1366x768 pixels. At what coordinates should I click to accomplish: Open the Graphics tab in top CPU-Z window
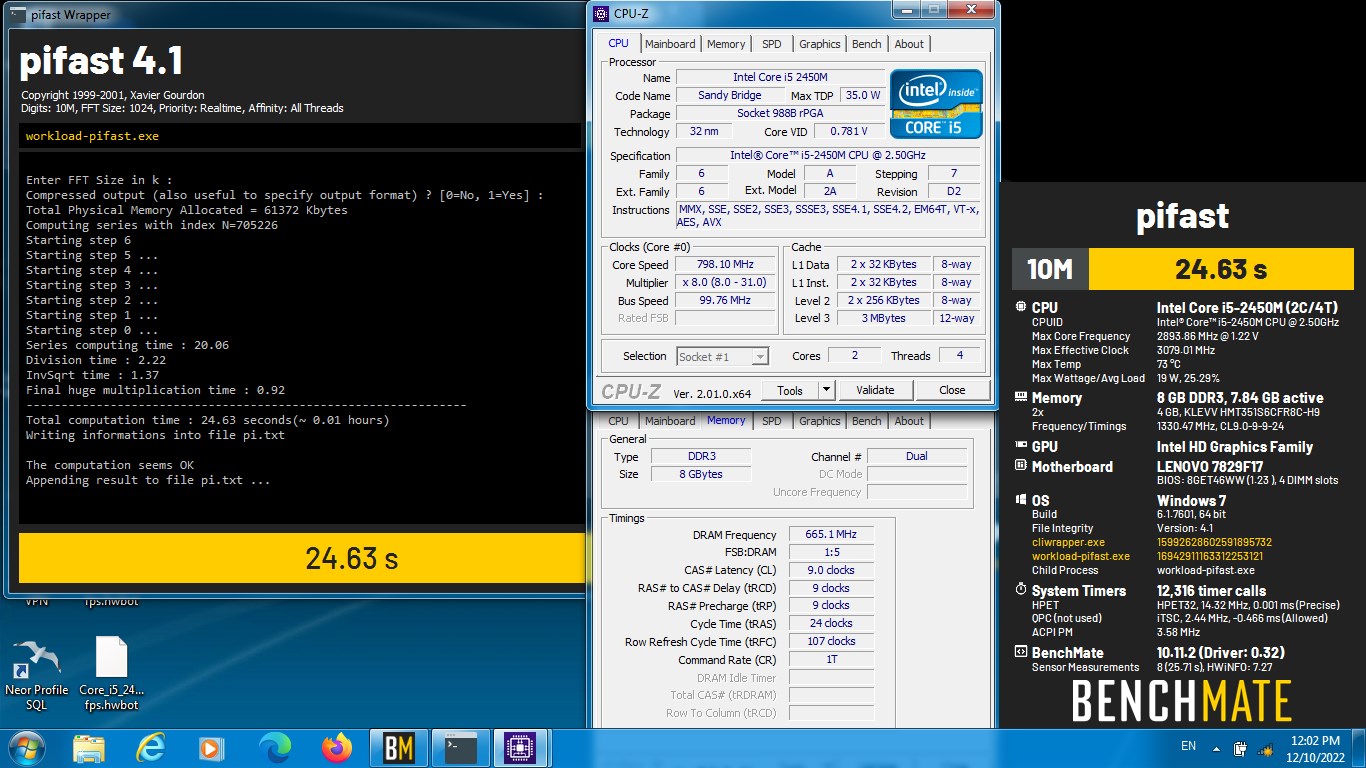820,44
